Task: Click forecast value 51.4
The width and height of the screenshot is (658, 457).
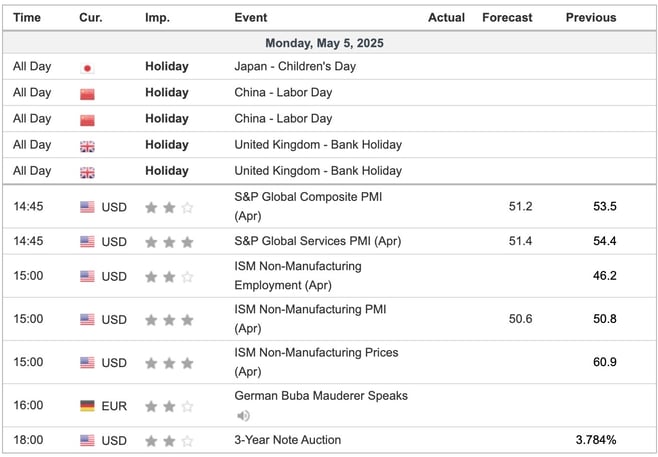Action: (520, 241)
